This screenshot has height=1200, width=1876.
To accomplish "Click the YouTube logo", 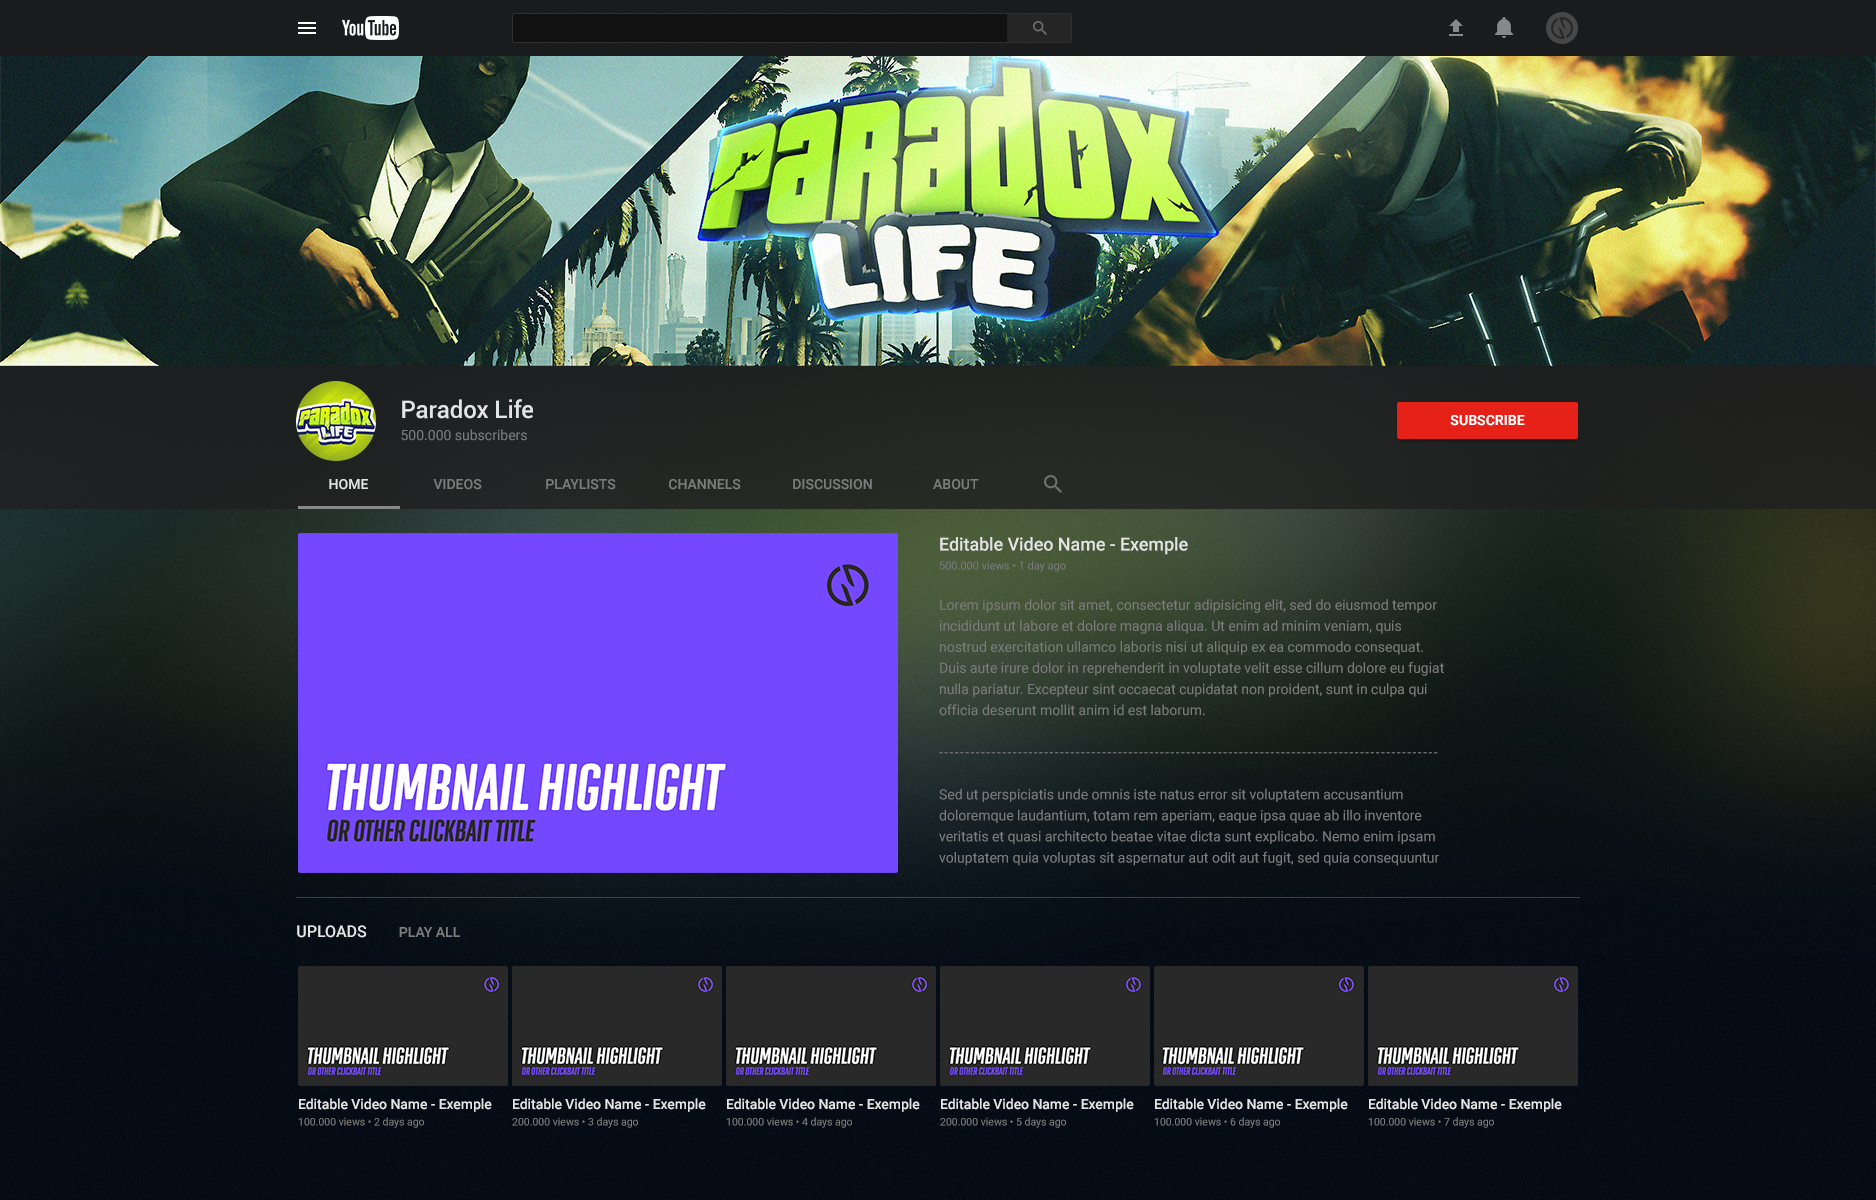I will [370, 28].
